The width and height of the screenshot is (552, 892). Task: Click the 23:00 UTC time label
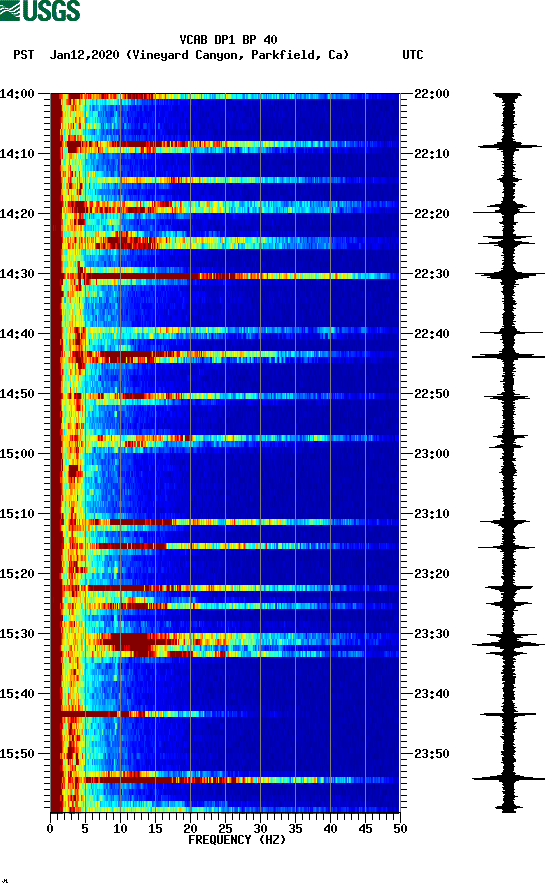pyautogui.click(x=432, y=454)
